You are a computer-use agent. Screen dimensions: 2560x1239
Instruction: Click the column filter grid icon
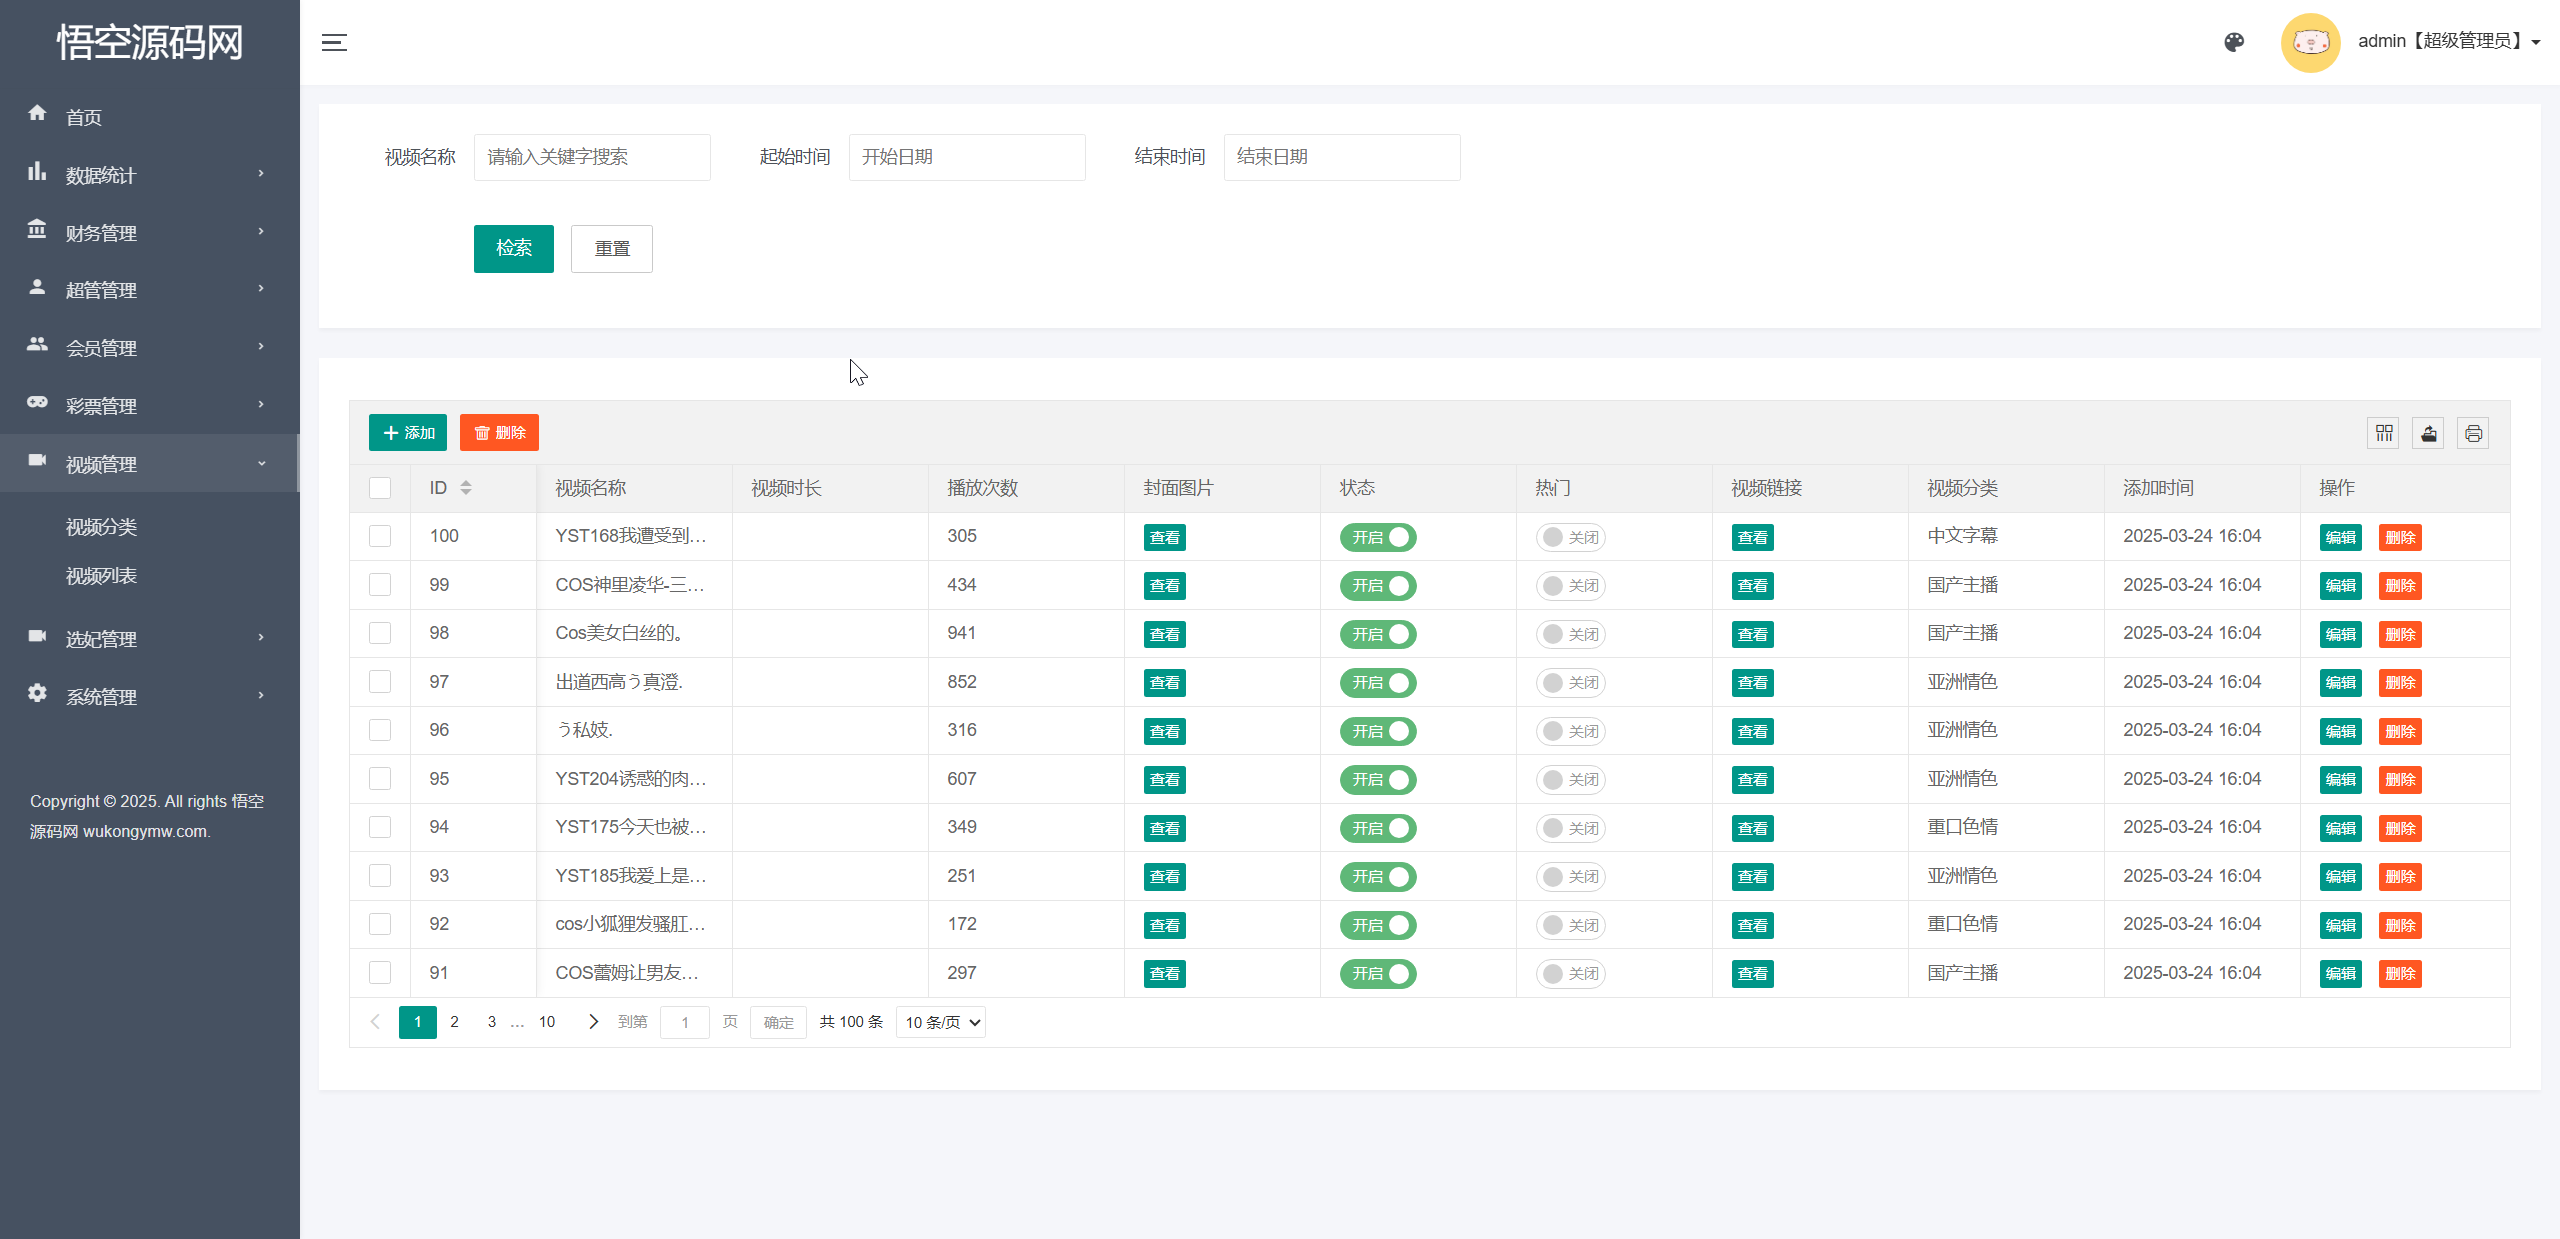2384,433
